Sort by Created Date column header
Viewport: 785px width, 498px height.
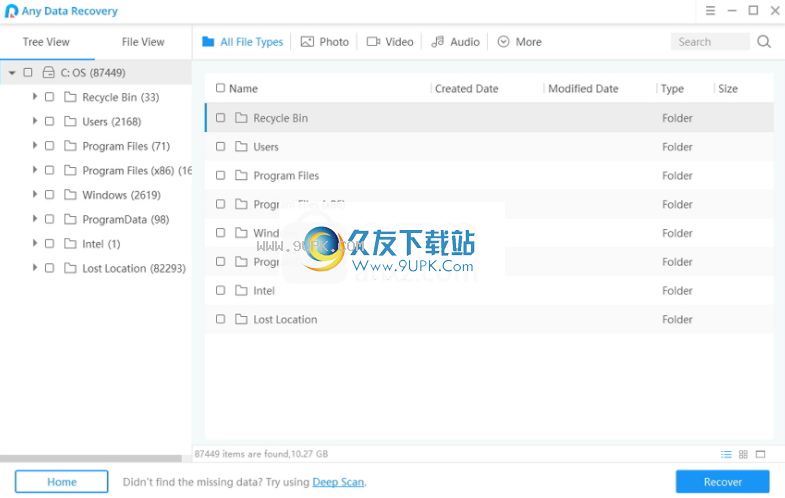click(466, 89)
